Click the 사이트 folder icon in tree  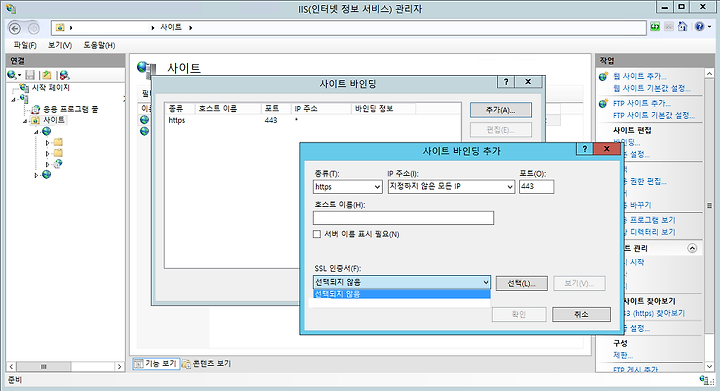[35, 120]
